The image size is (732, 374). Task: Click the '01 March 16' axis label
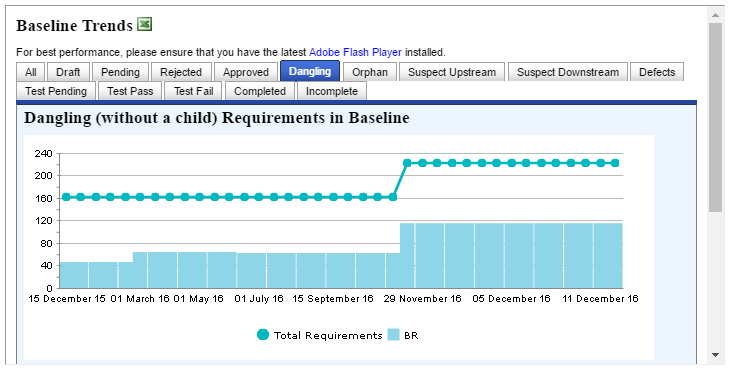point(140,299)
